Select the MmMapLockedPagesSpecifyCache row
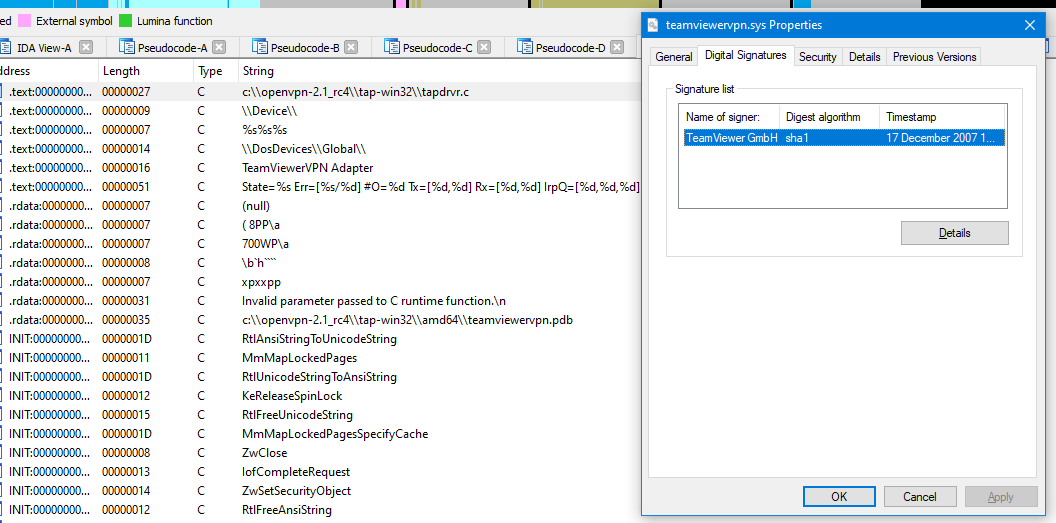This screenshot has height=523, width=1056. coord(320,433)
